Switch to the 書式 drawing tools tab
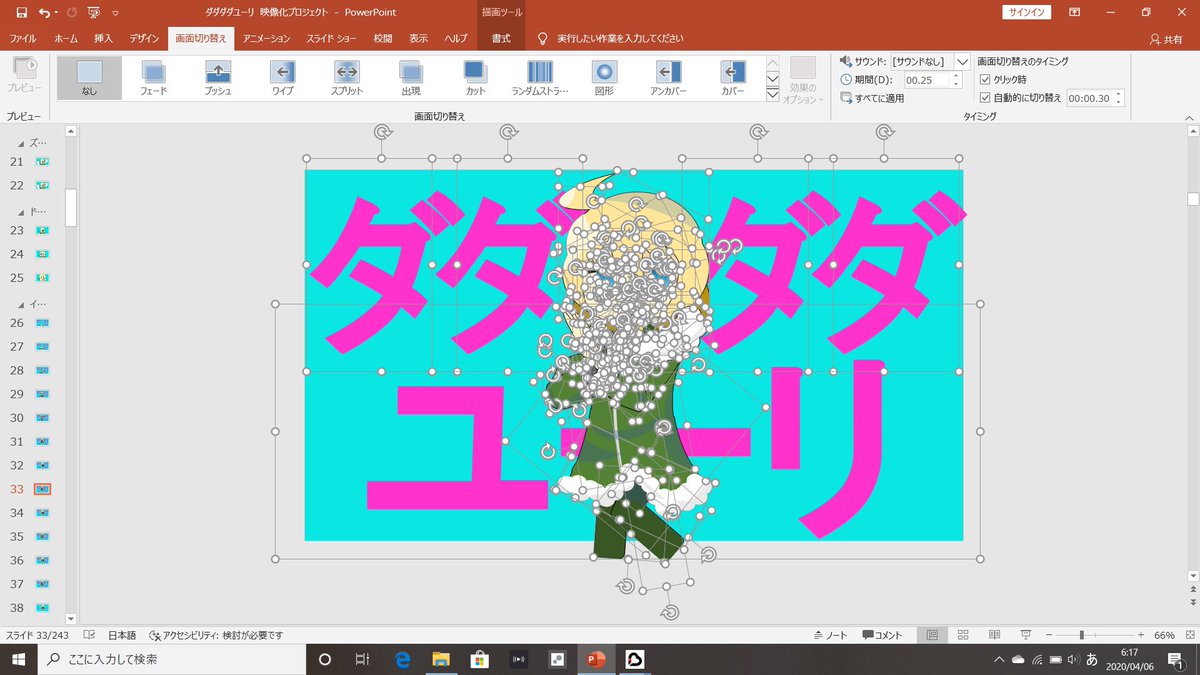This screenshot has height=675, width=1200. 502,38
